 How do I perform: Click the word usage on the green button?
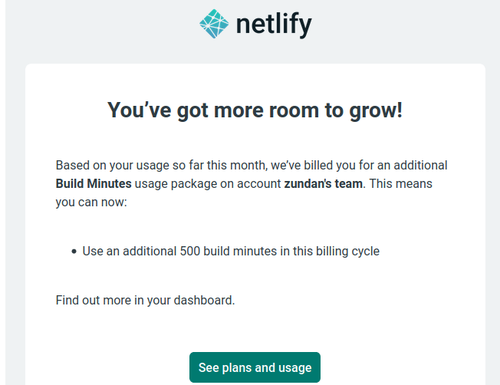[x=295, y=368]
